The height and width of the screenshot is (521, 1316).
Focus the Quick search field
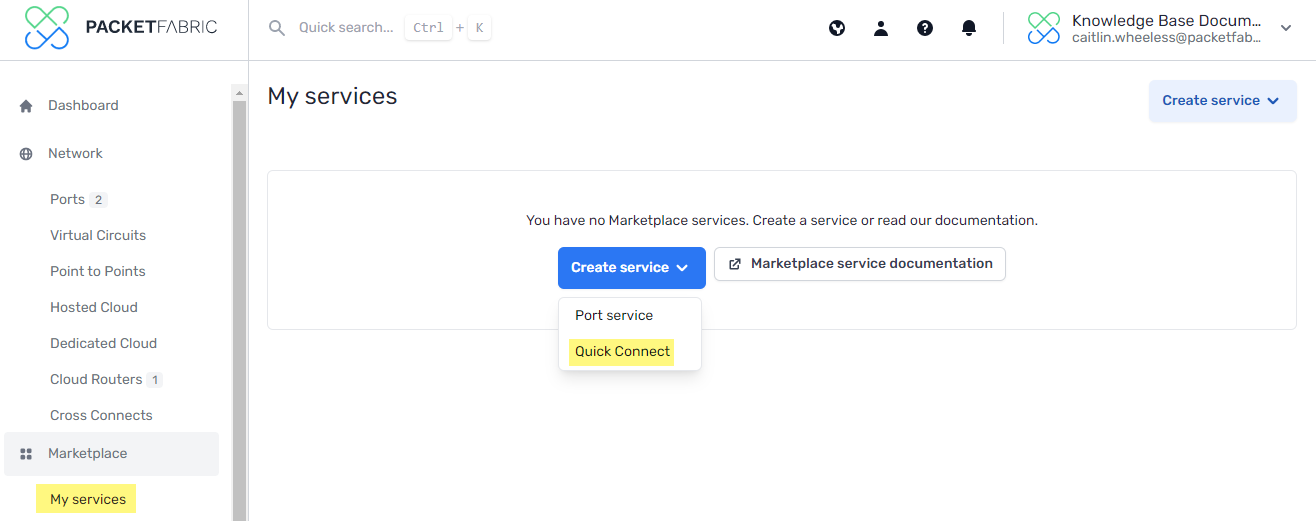346,28
